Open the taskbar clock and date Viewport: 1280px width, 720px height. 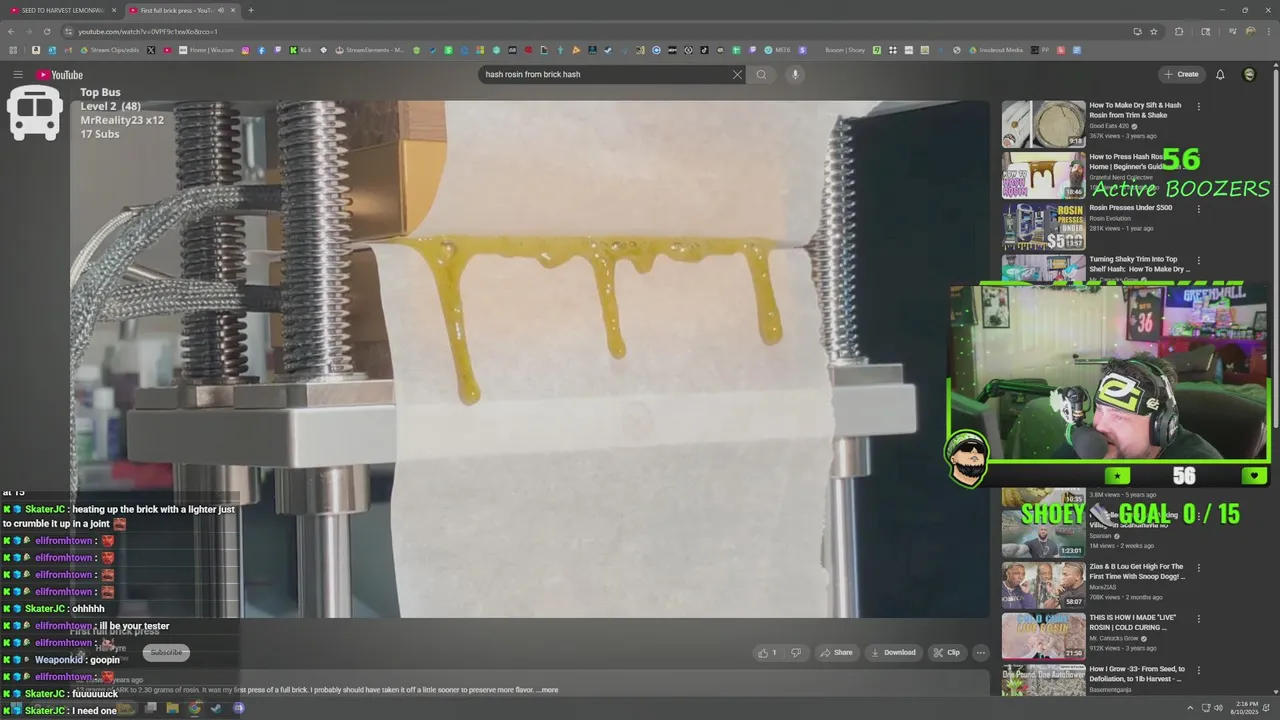pyautogui.click(x=1245, y=708)
